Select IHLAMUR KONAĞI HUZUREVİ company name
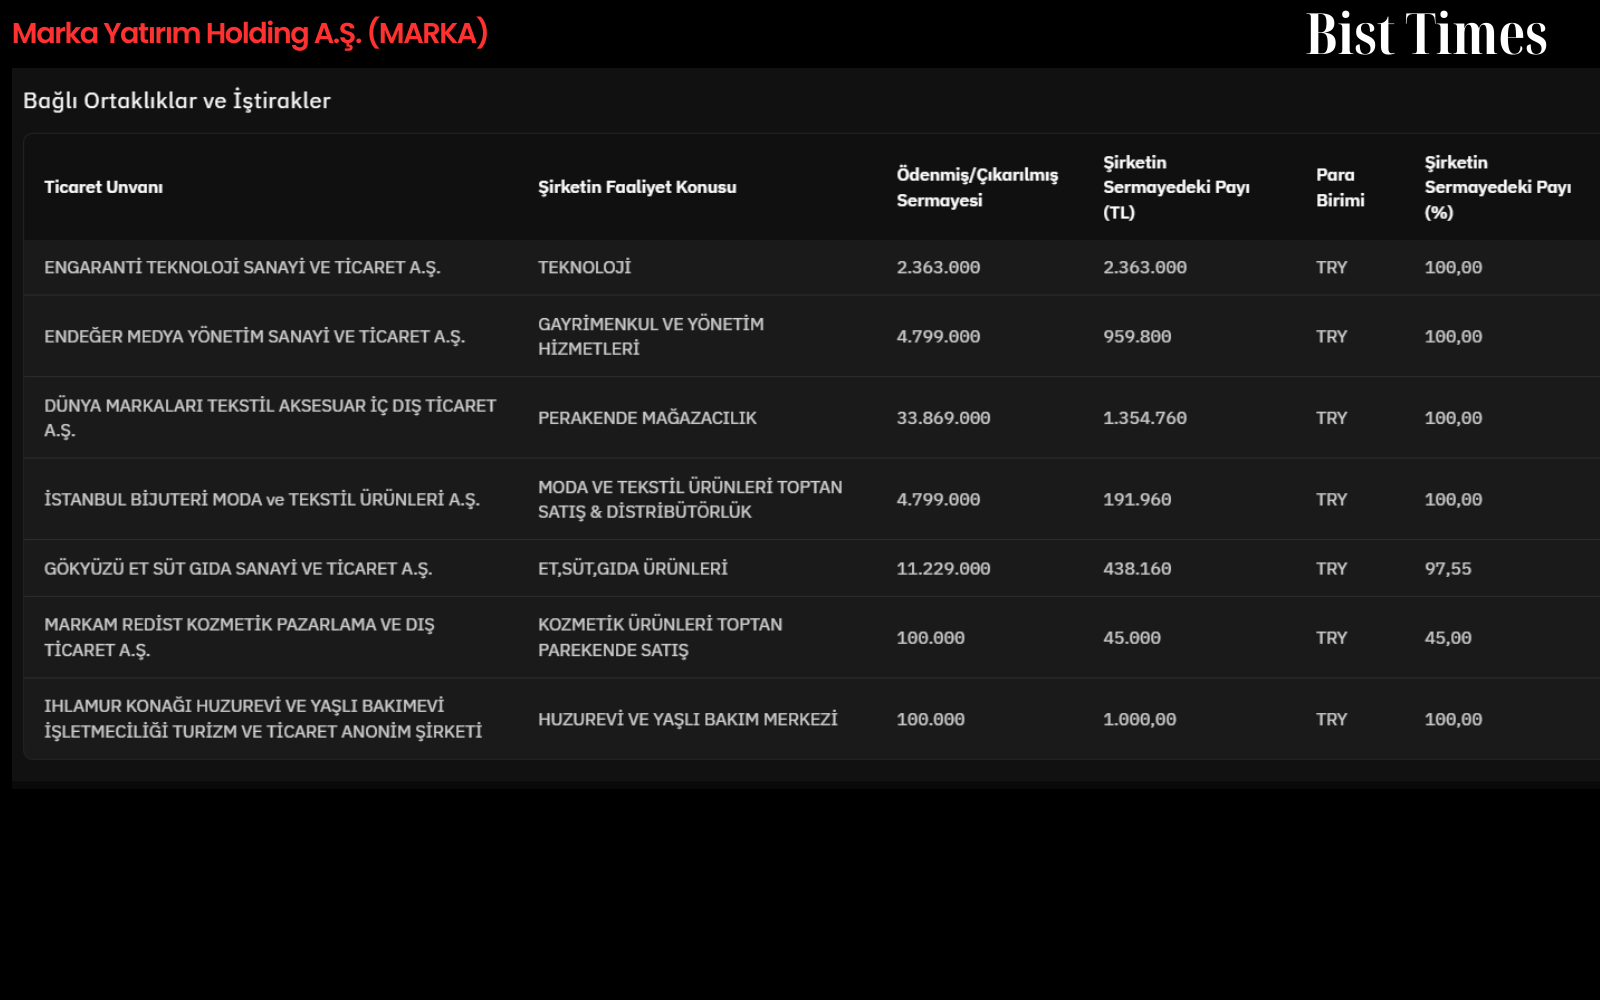Image resolution: width=1600 pixels, height=1000 pixels. tap(263, 719)
